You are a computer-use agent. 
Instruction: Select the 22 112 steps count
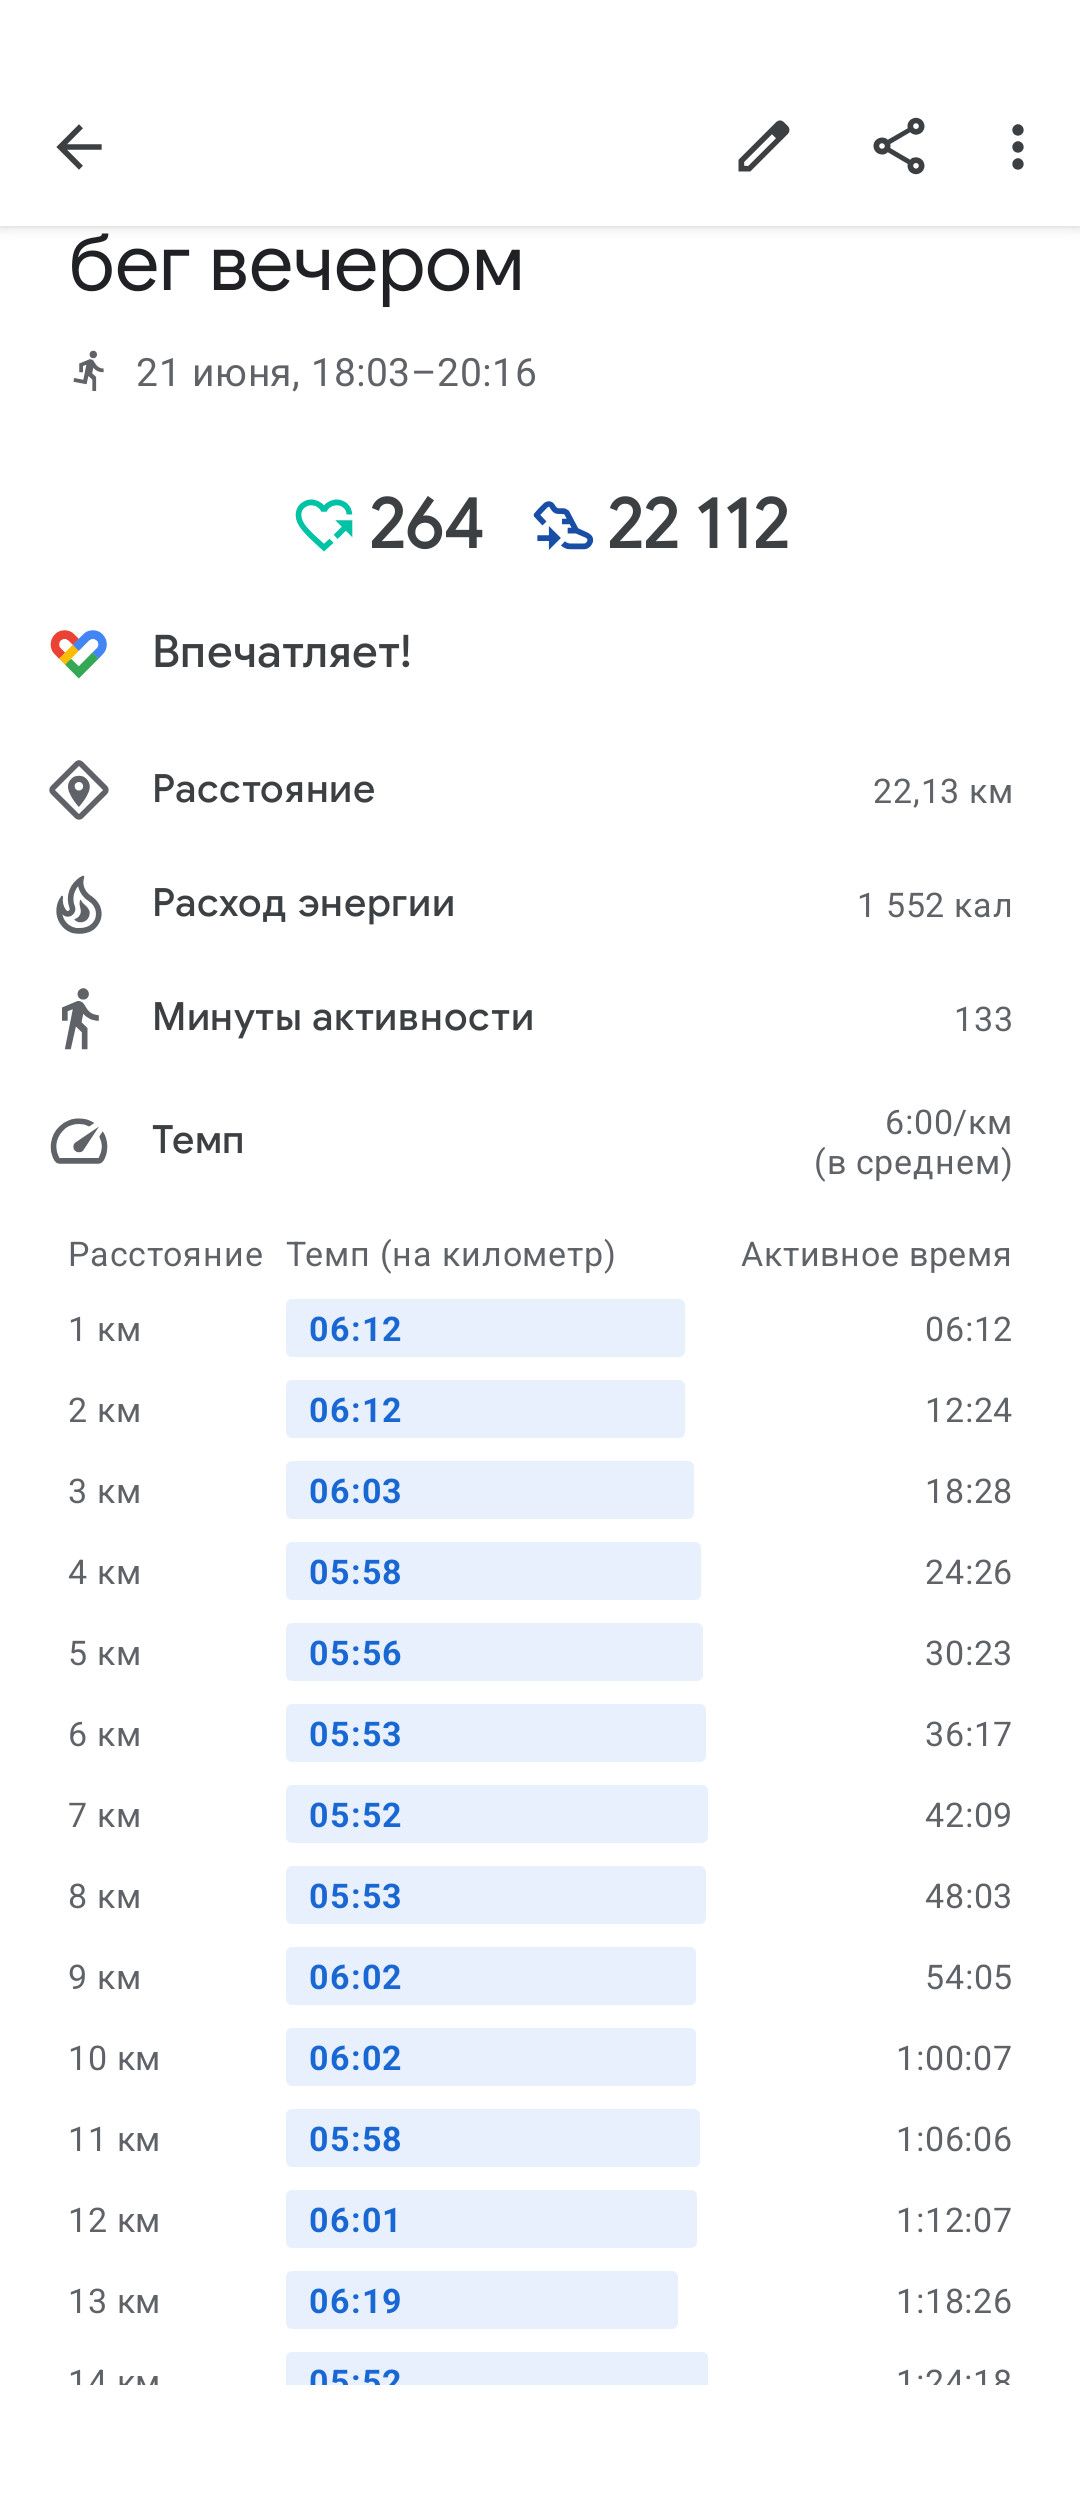pyautogui.click(x=698, y=524)
